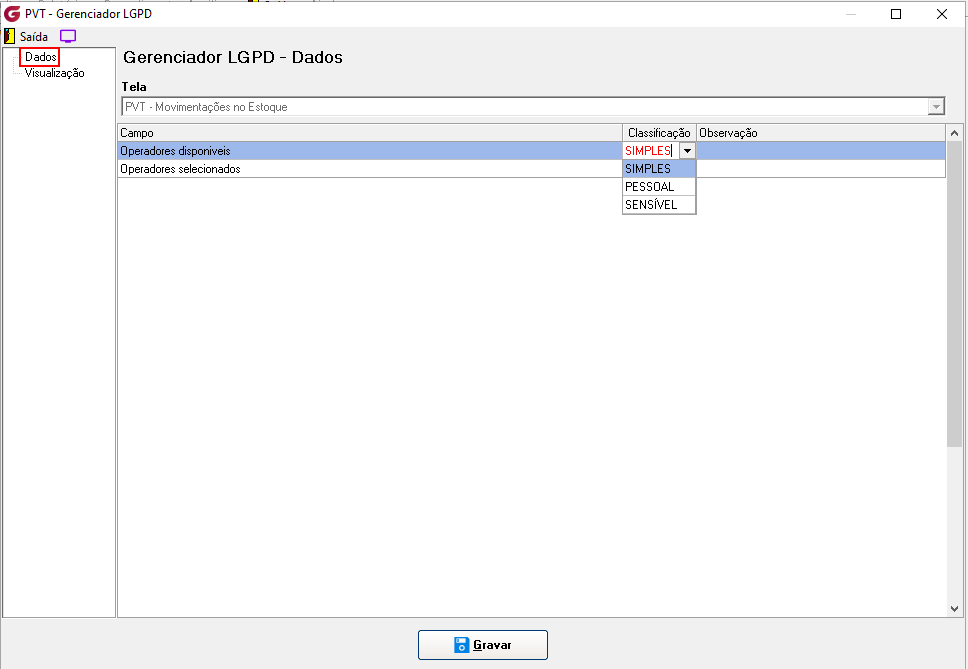Image resolution: width=968 pixels, height=669 pixels.
Task: Toggle the Classificação dropdown arrow
Action: click(x=687, y=151)
